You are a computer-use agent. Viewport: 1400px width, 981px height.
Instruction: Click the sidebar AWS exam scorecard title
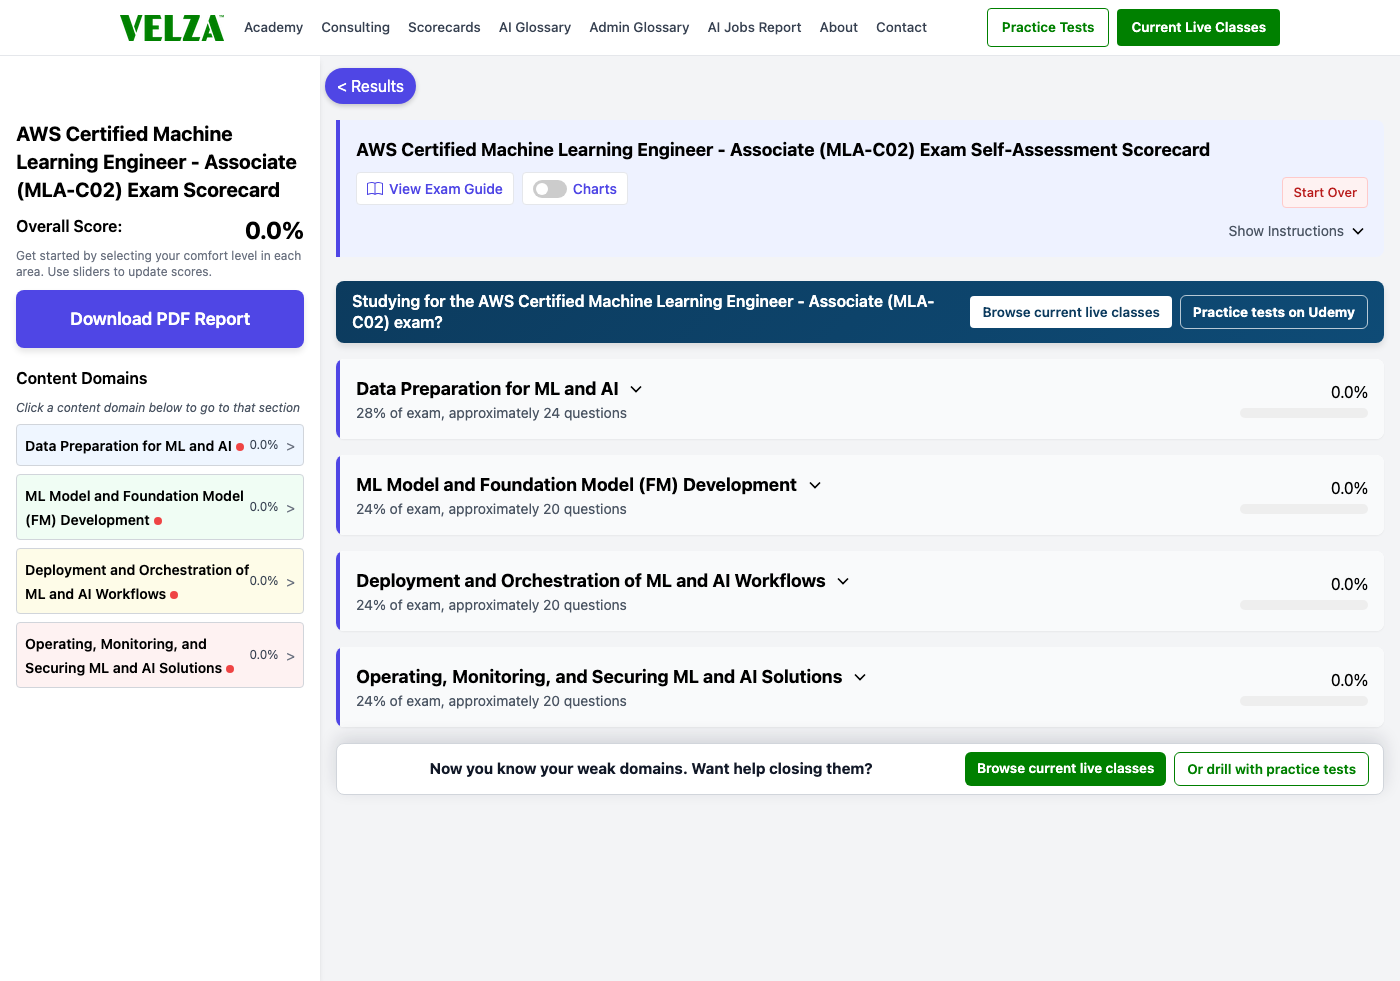tap(156, 162)
